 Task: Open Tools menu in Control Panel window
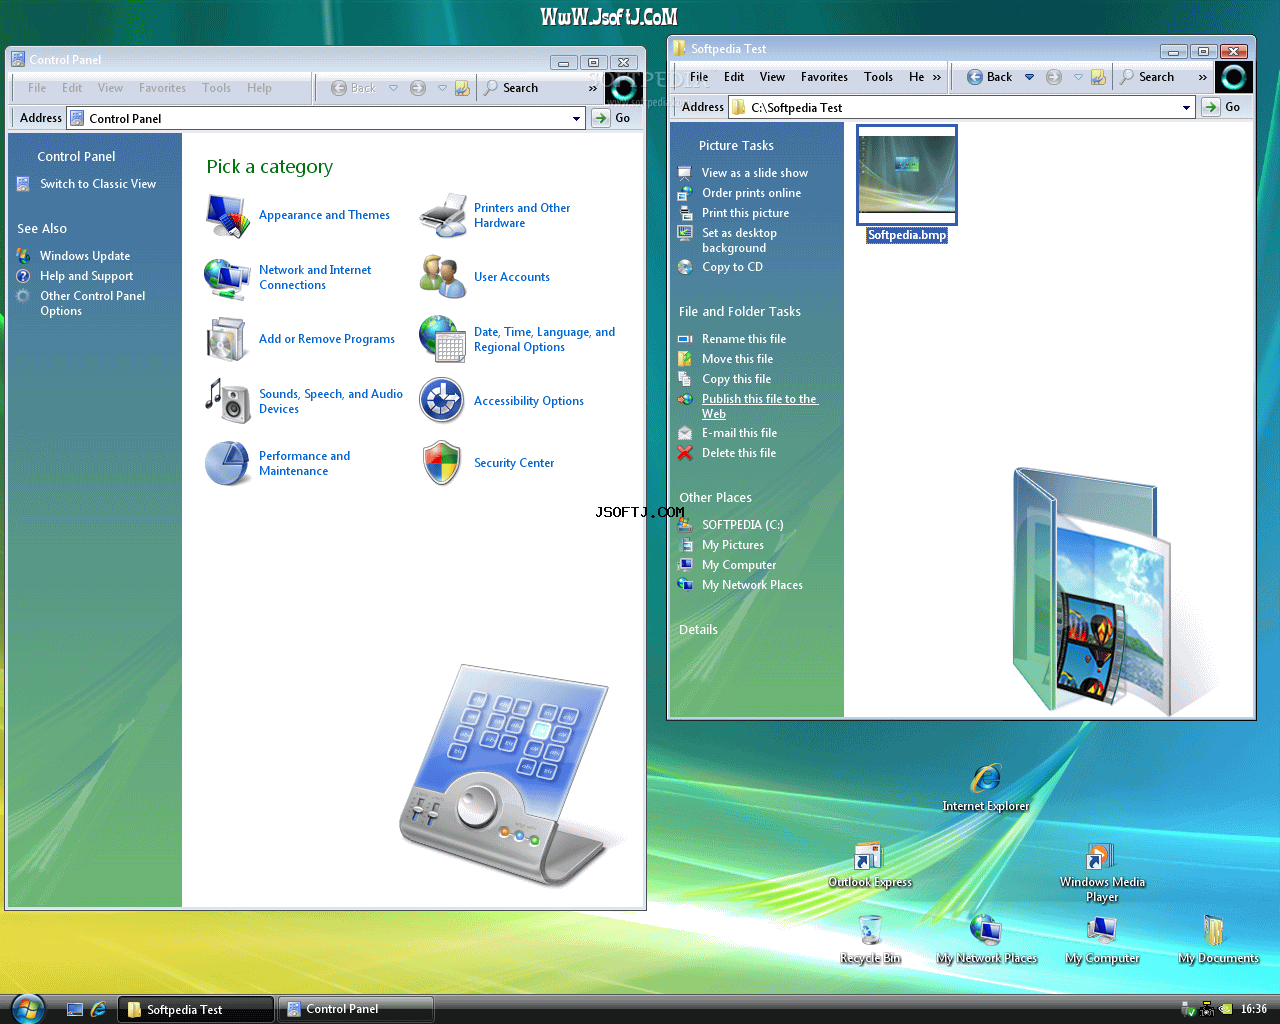point(216,88)
